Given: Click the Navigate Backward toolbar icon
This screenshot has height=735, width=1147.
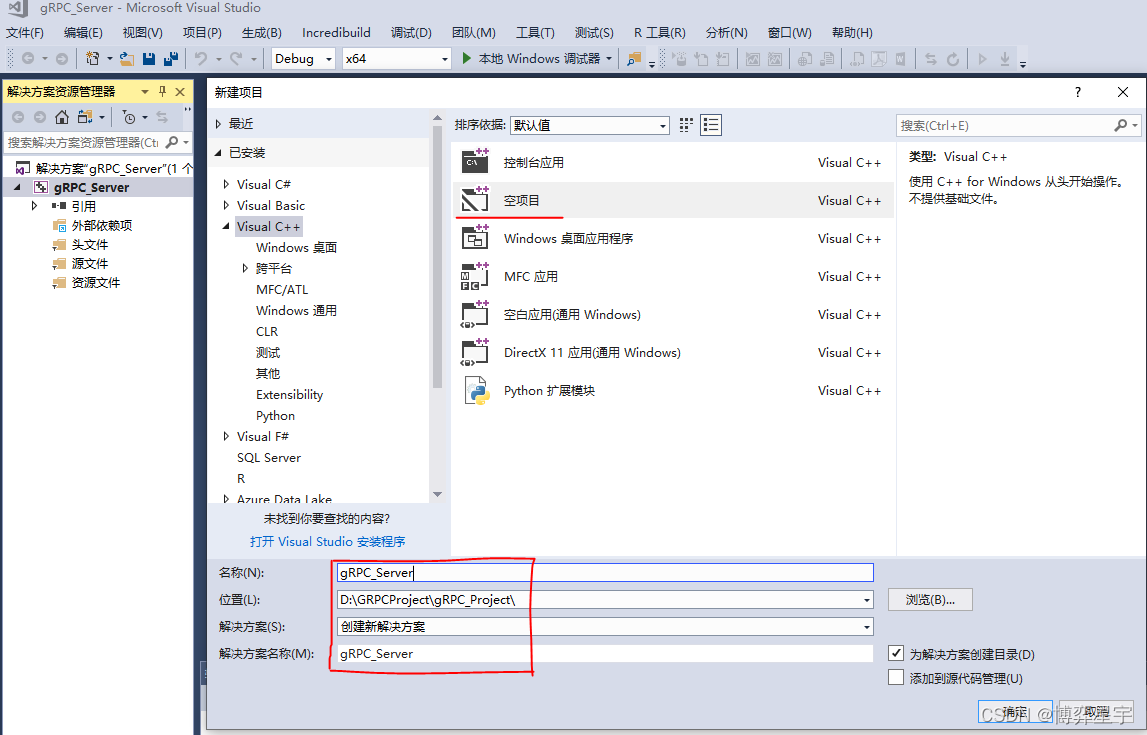Looking at the screenshot, I should 28,59.
